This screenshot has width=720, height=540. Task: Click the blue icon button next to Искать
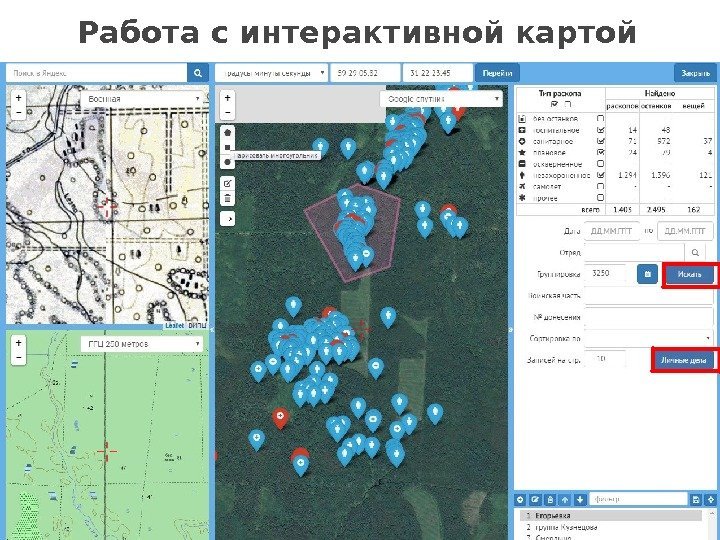(x=647, y=274)
